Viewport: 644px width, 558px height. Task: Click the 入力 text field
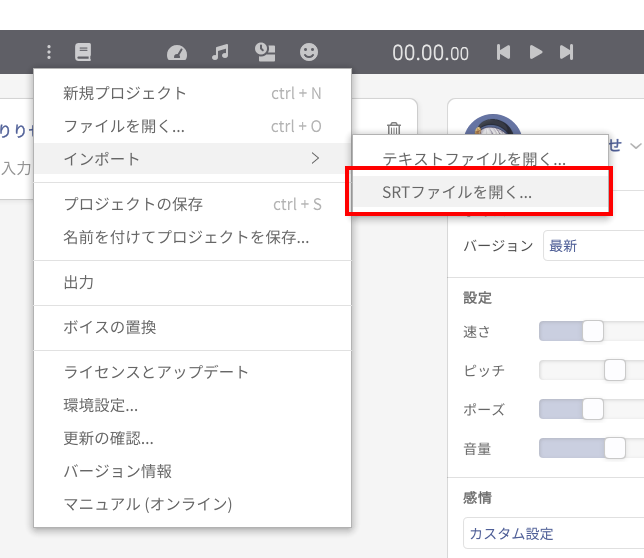(x=16, y=168)
